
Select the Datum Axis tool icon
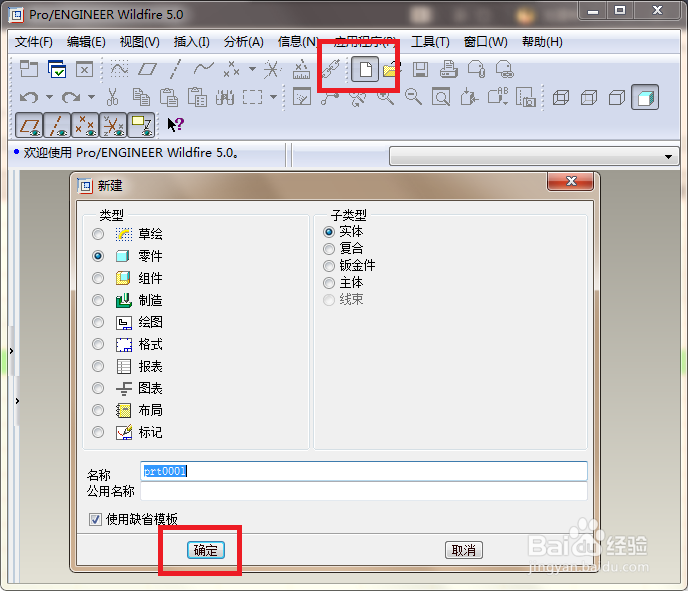point(176,69)
